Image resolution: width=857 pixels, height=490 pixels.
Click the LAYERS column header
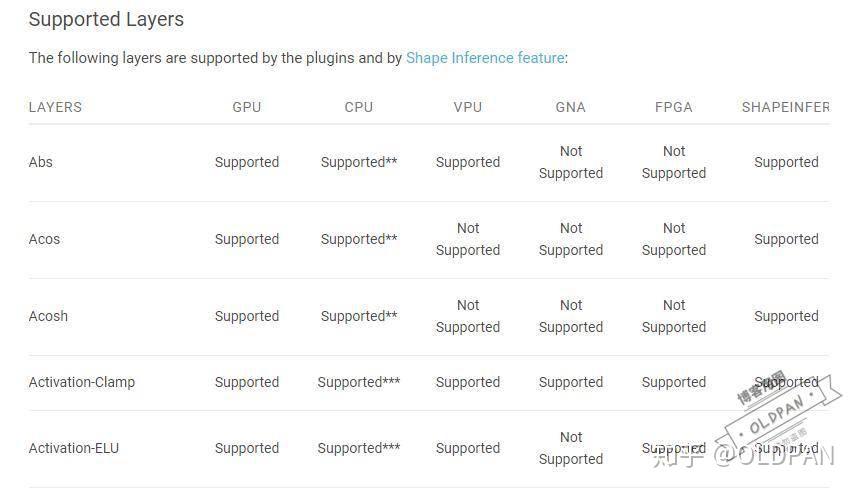[x=55, y=107]
